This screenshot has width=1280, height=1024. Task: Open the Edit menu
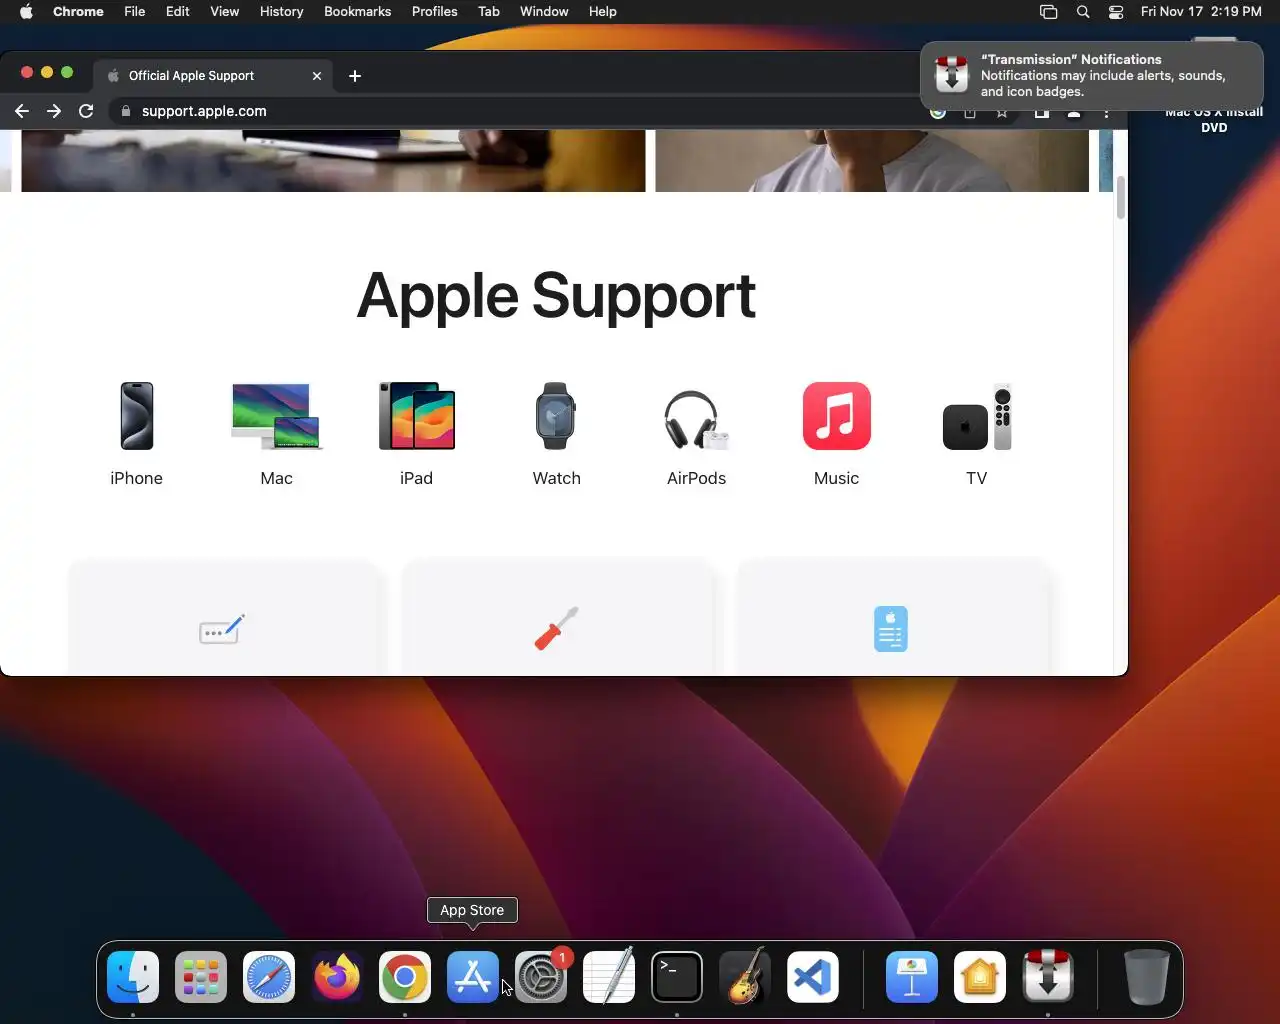pyautogui.click(x=178, y=12)
